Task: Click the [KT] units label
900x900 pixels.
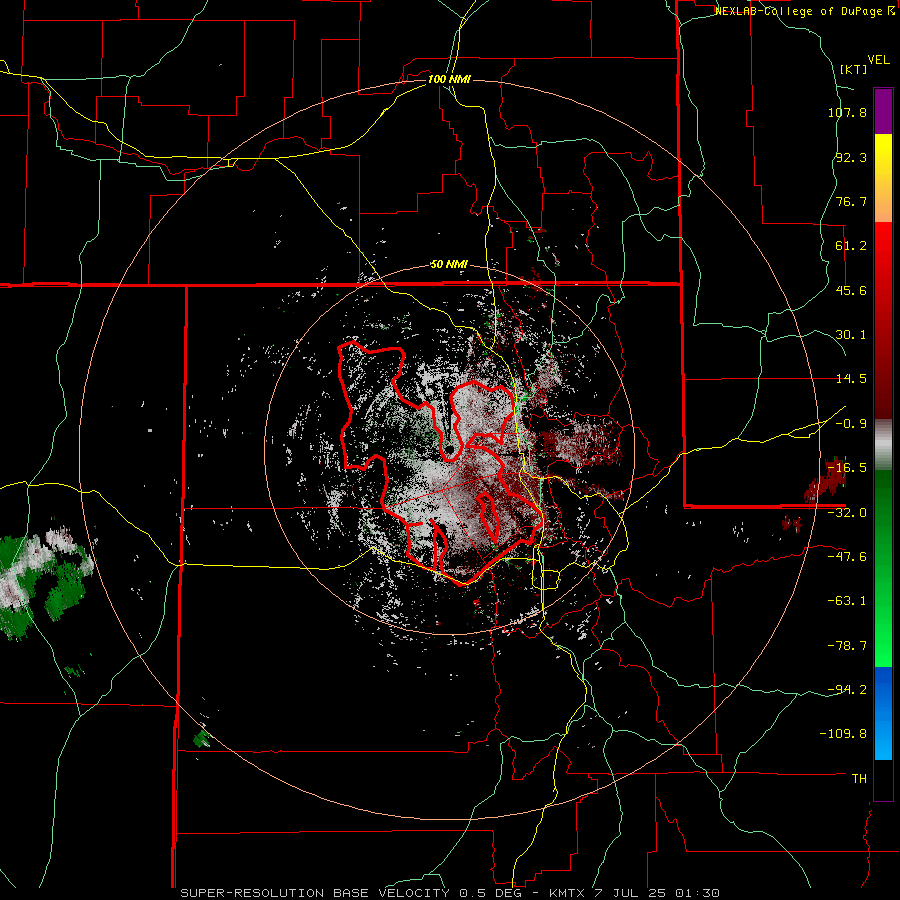Action: coord(854,69)
